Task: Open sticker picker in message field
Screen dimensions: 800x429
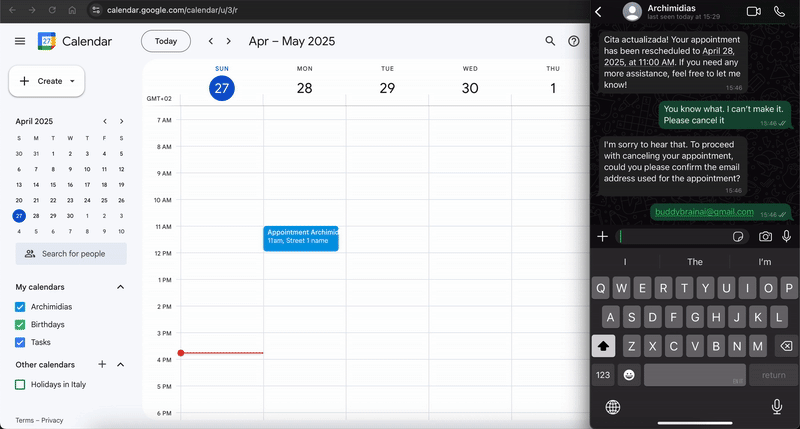Action: (x=737, y=237)
